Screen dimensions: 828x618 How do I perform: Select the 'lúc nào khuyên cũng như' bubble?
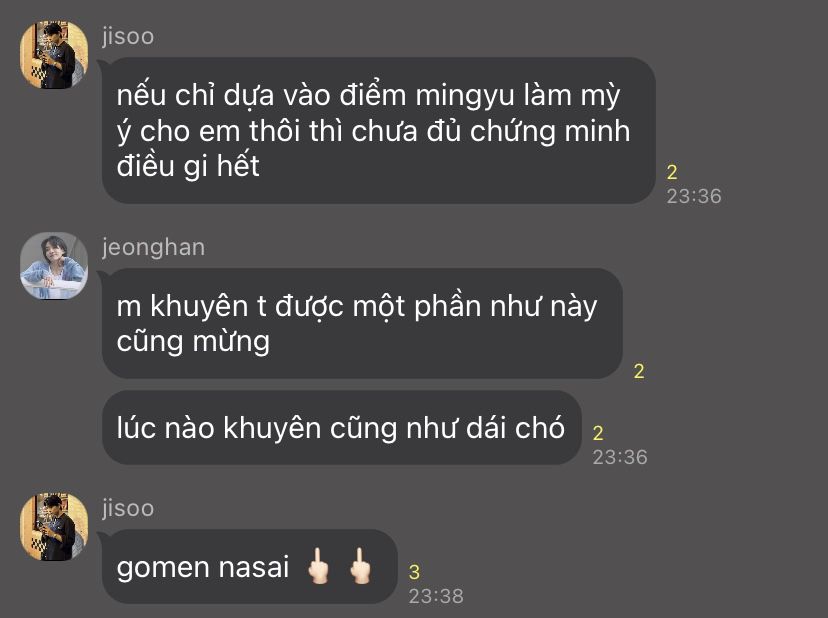341,427
